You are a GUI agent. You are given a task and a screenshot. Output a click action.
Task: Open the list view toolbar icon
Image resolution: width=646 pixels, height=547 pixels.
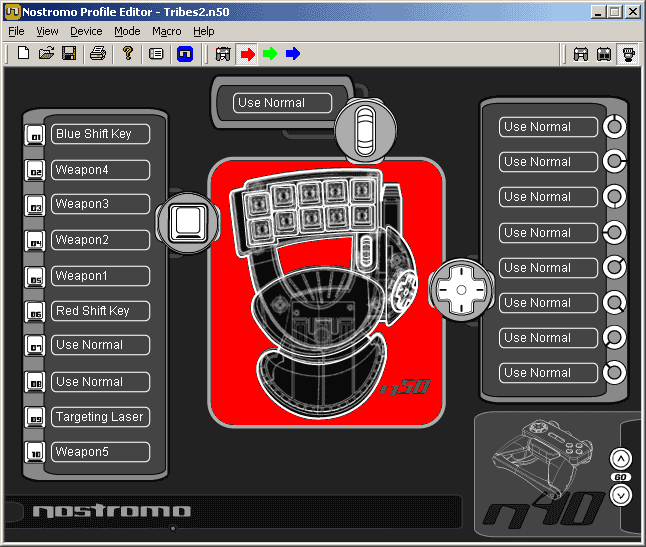(x=156, y=54)
